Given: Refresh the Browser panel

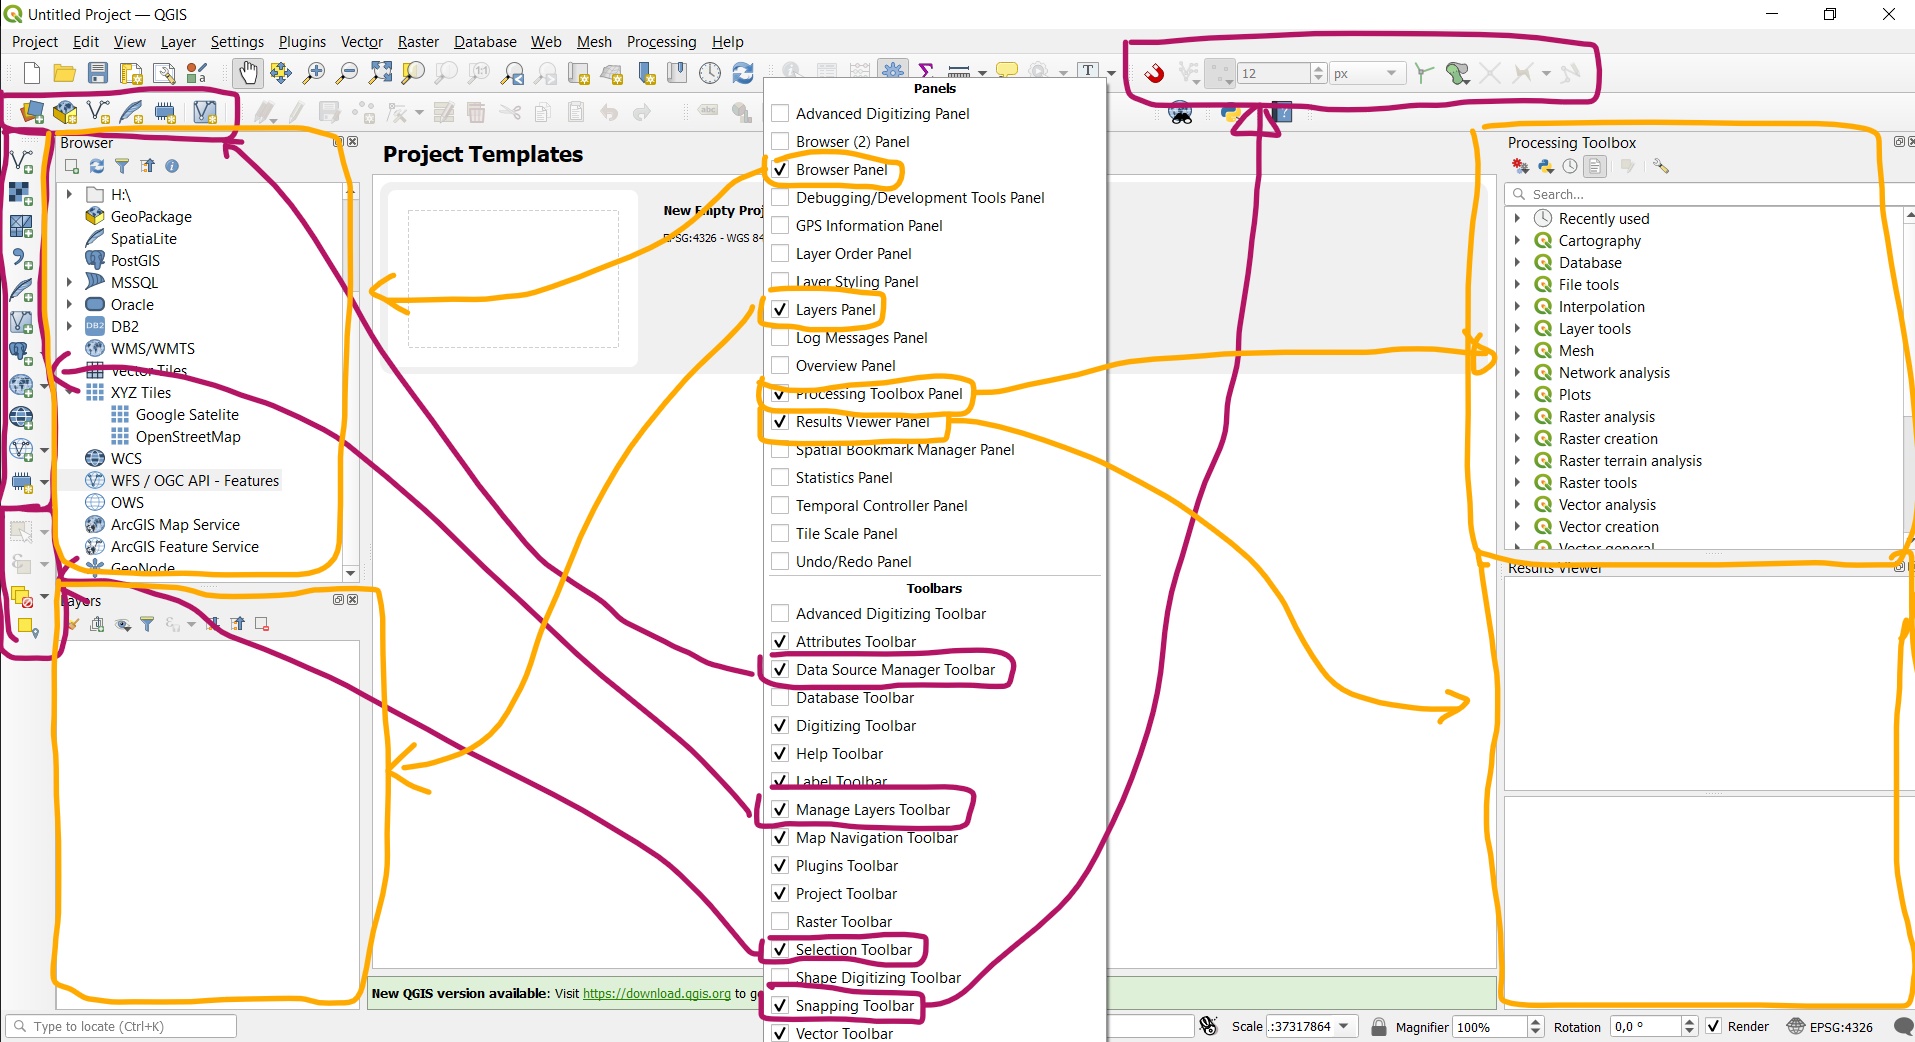Looking at the screenshot, I should pos(96,166).
